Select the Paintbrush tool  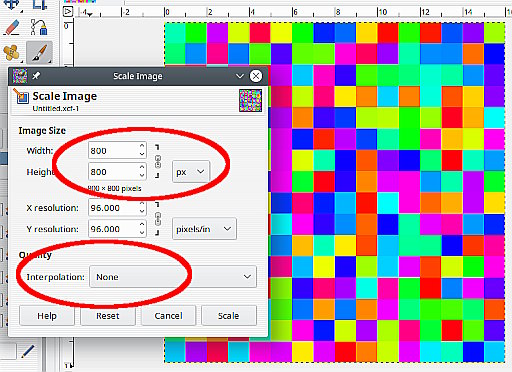coord(40,53)
